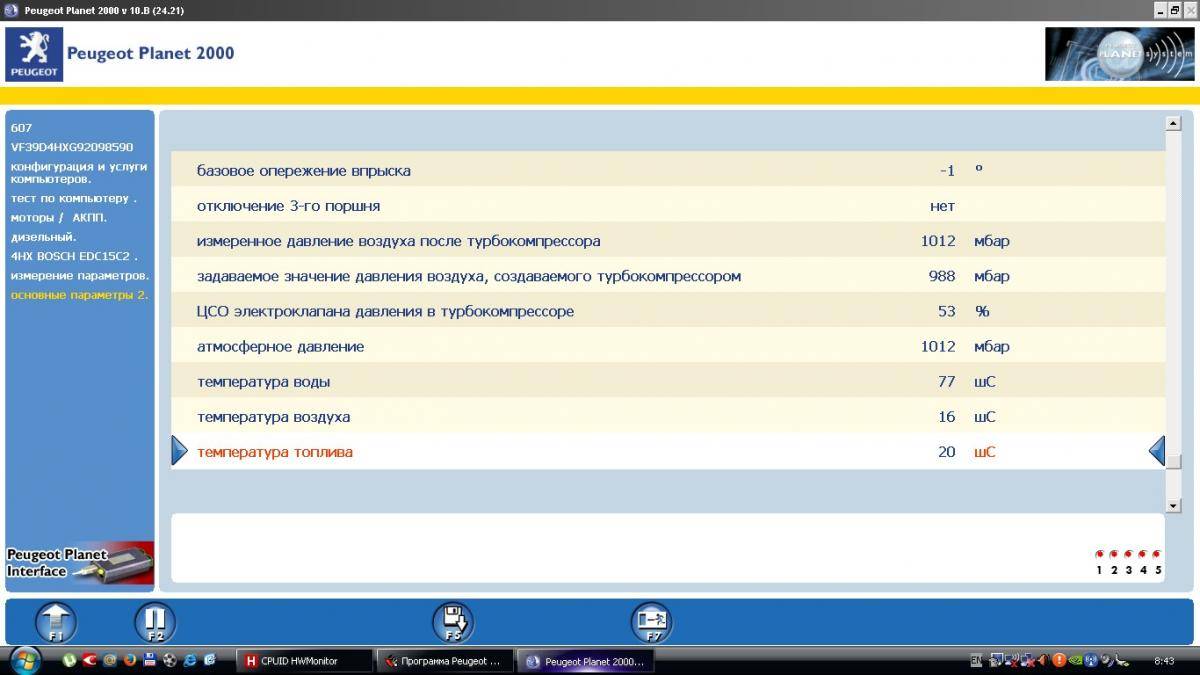Open the Windows Start menu orb
Screen dimensions: 1200x675
click(x=25, y=660)
